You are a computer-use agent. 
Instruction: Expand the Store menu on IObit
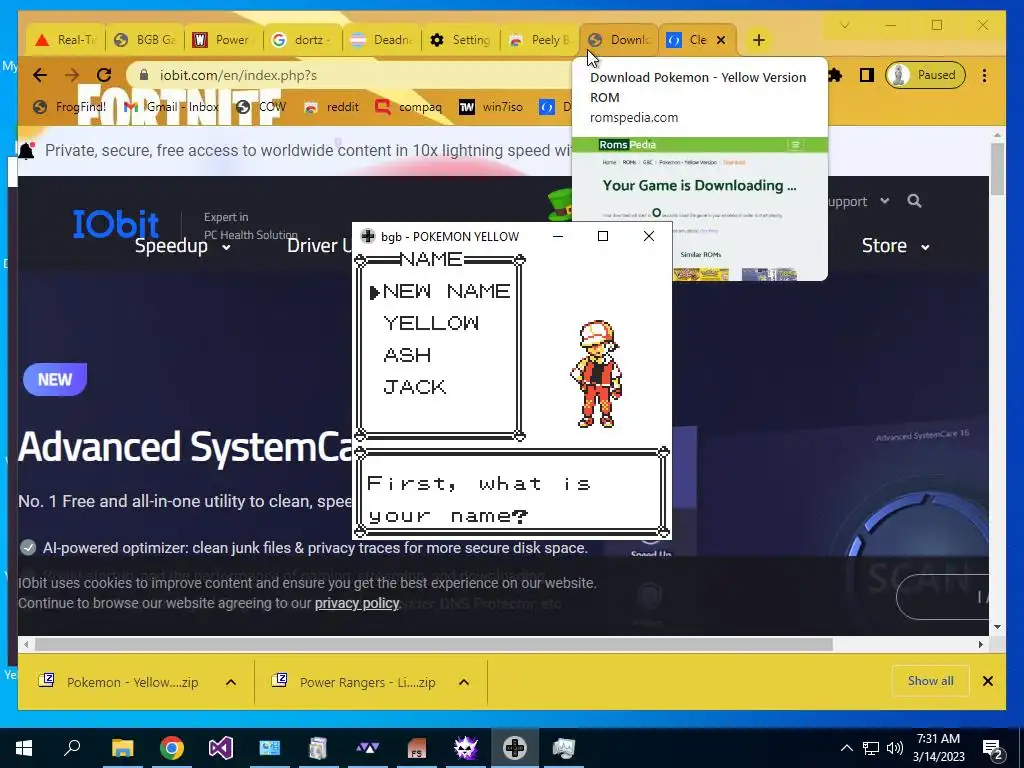coord(895,246)
